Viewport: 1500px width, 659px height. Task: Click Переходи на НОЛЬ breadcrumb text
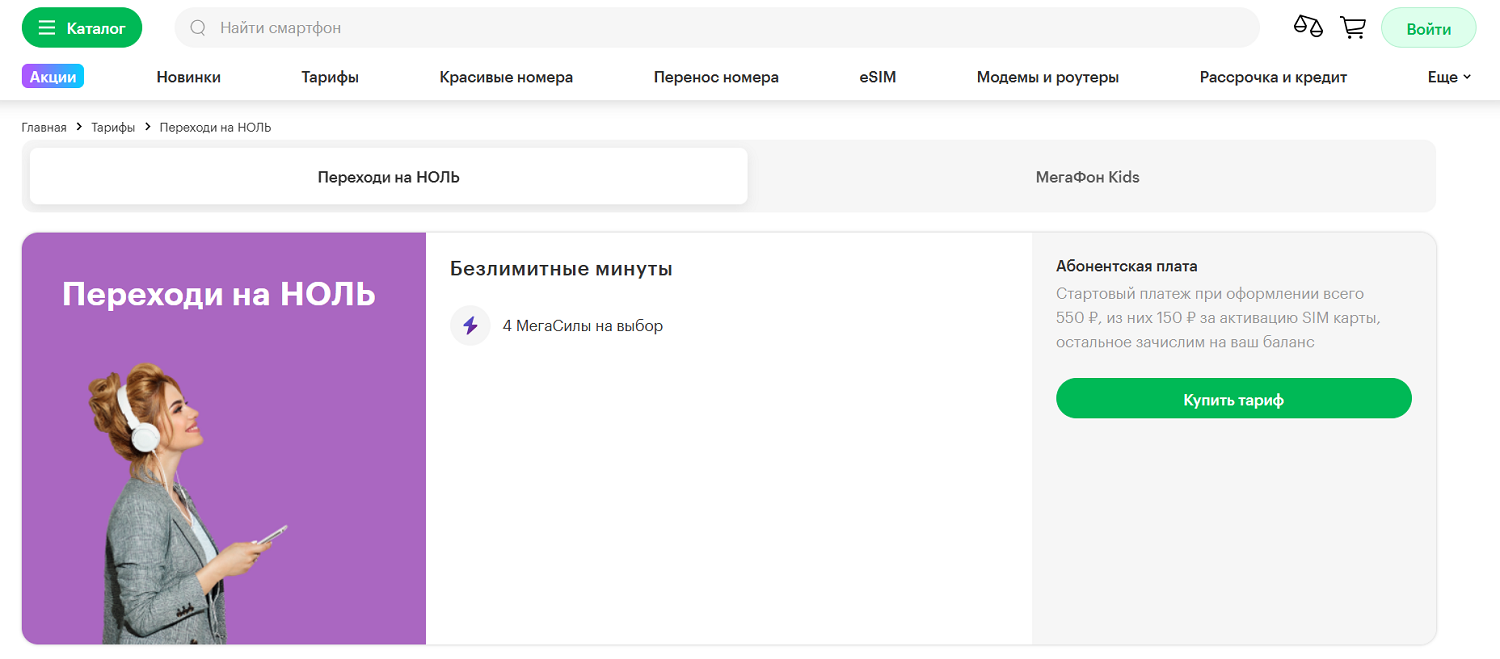click(215, 127)
